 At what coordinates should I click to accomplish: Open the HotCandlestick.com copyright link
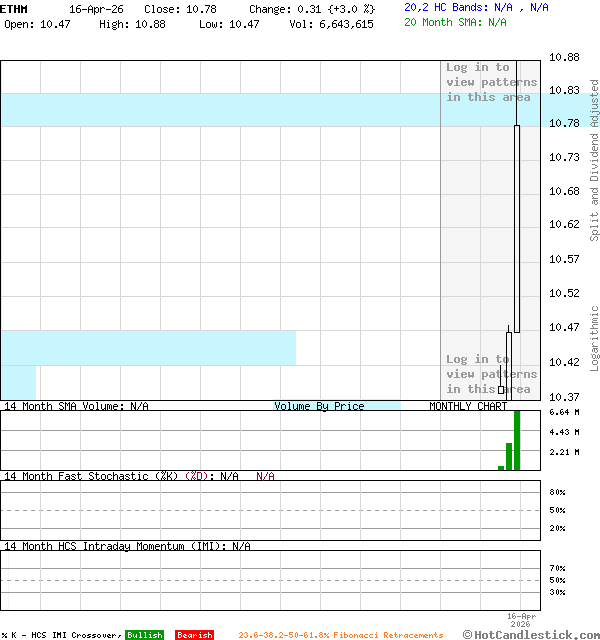tap(531, 634)
